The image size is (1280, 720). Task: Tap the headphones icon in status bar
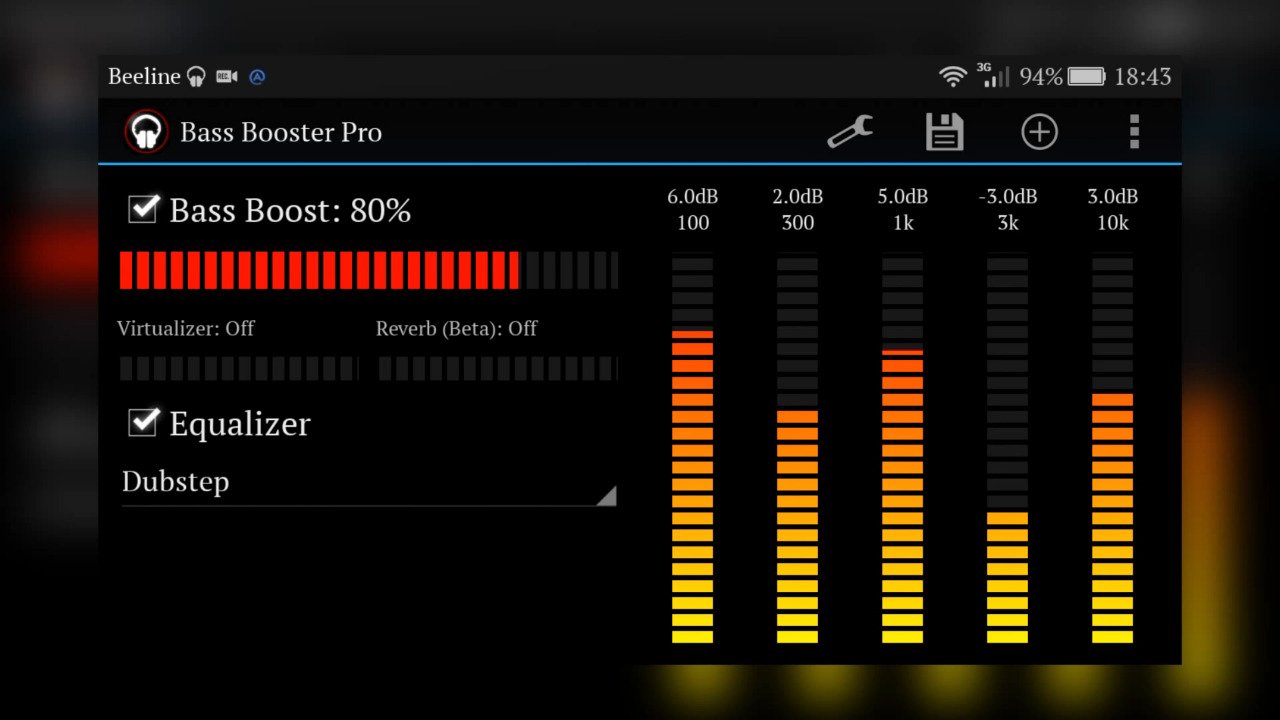pyautogui.click(x=196, y=76)
